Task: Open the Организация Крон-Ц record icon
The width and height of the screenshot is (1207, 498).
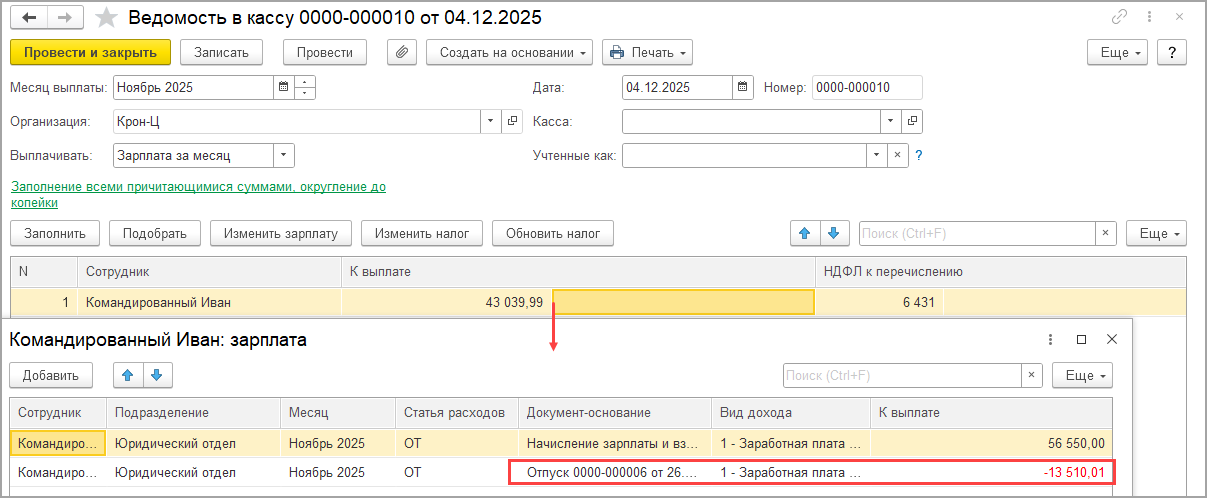Action: (x=512, y=121)
